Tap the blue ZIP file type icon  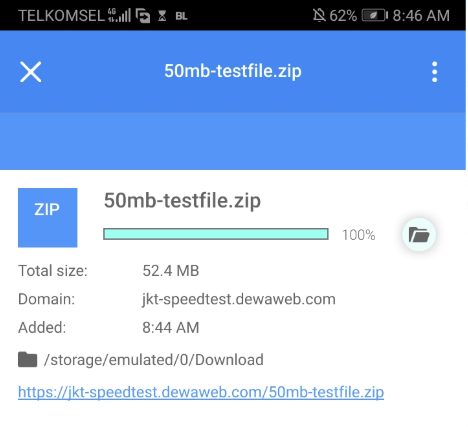click(x=48, y=218)
